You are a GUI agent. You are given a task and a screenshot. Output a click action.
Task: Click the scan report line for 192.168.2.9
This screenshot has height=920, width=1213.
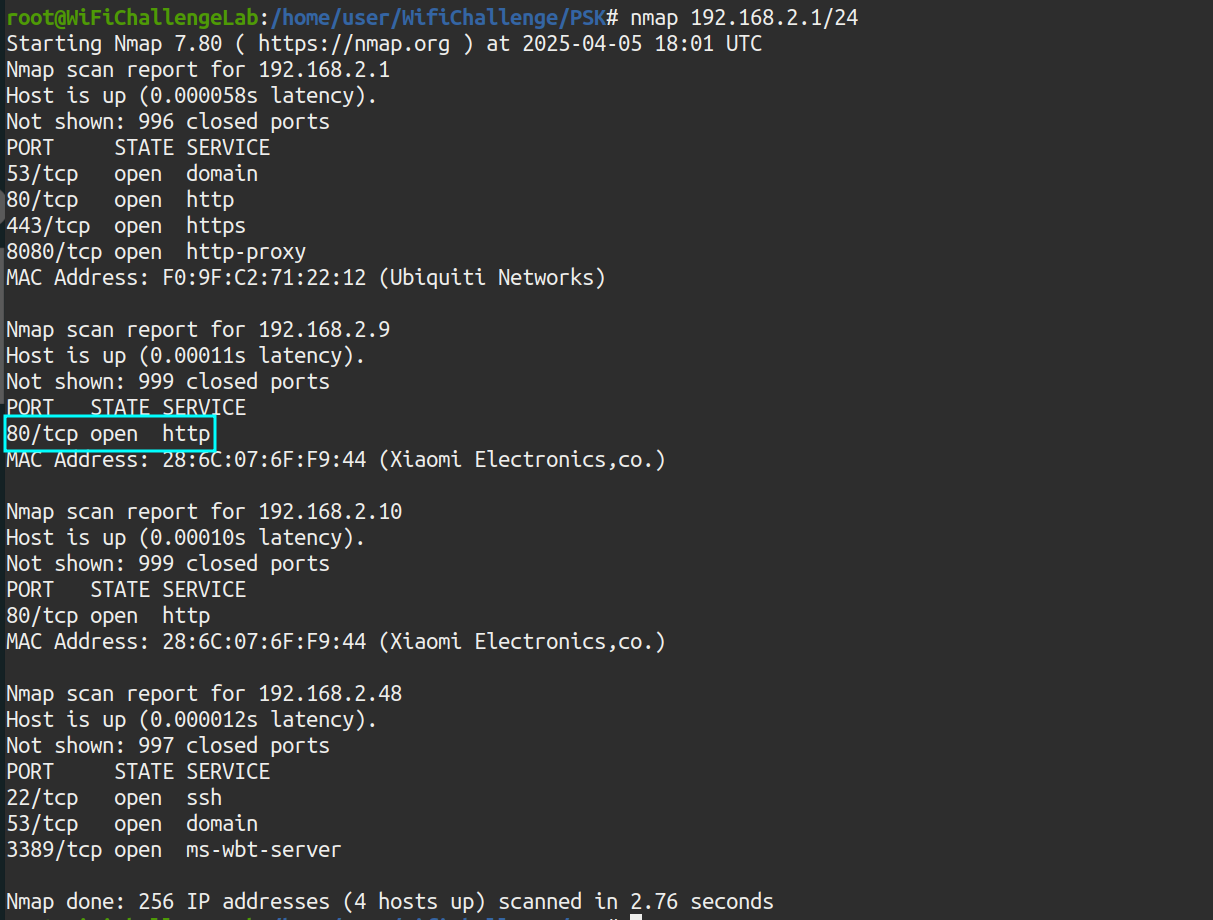(x=198, y=330)
